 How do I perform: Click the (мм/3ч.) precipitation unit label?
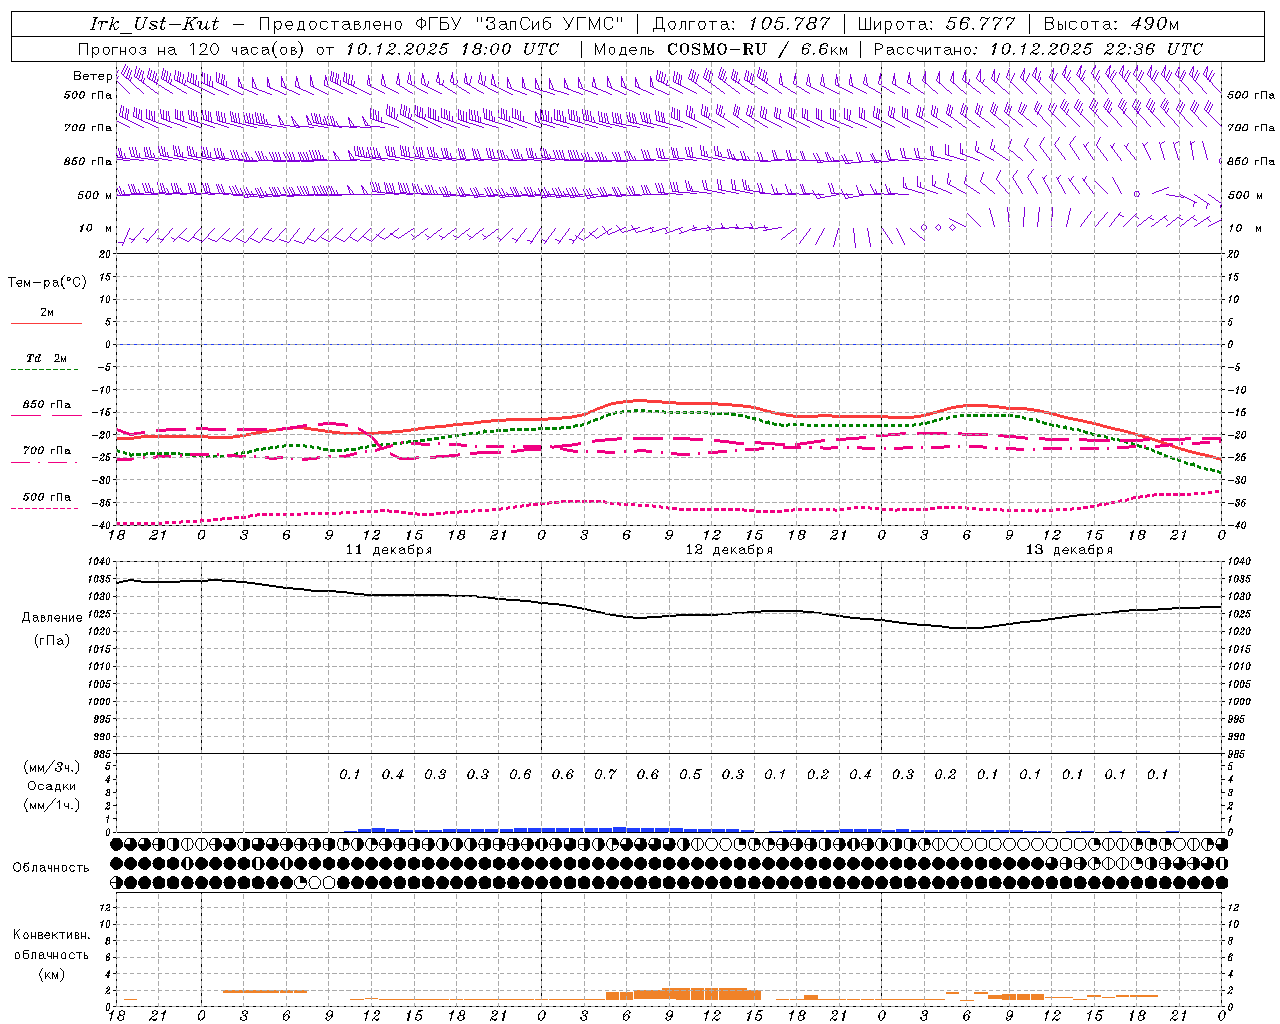coord(52,767)
